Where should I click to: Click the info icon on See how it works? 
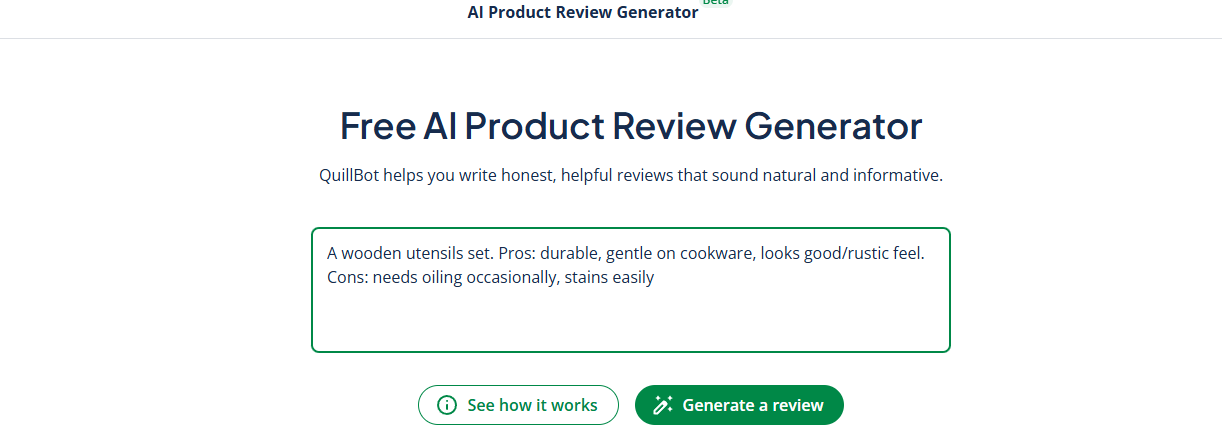coord(447,405)
